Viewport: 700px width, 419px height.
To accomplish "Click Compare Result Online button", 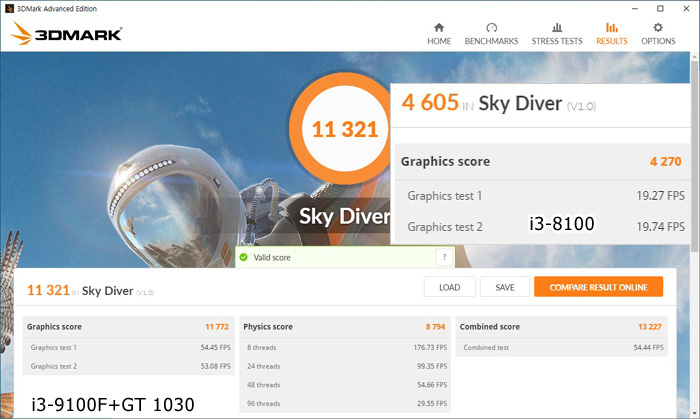I will click(x=598, y=287).
